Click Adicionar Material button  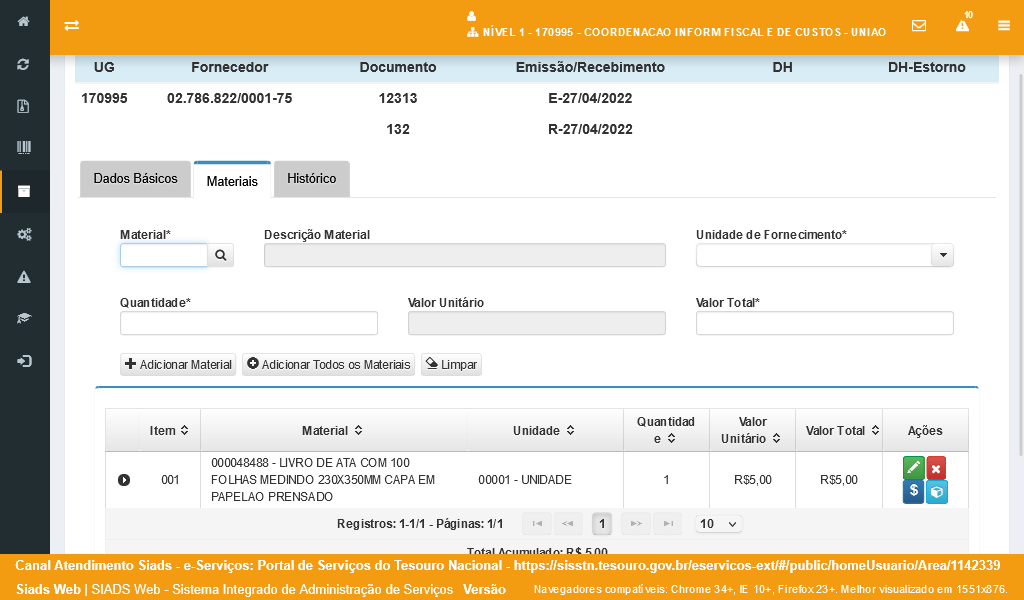point(178,364)
